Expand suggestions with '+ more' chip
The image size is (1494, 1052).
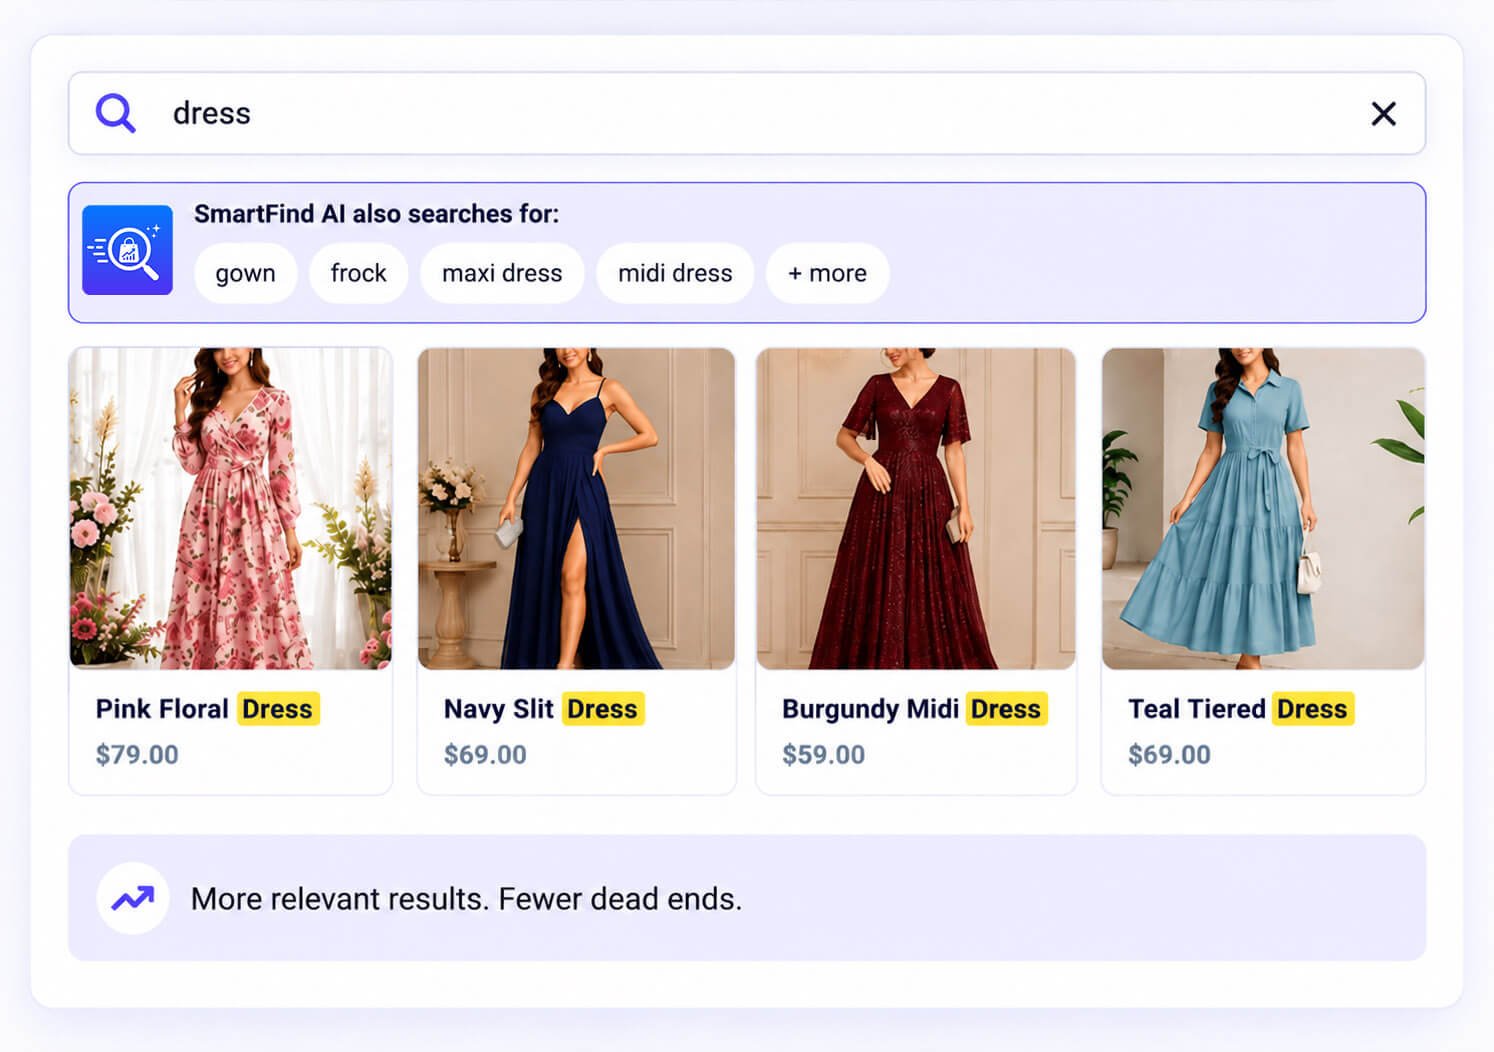(x=827, y=273)
